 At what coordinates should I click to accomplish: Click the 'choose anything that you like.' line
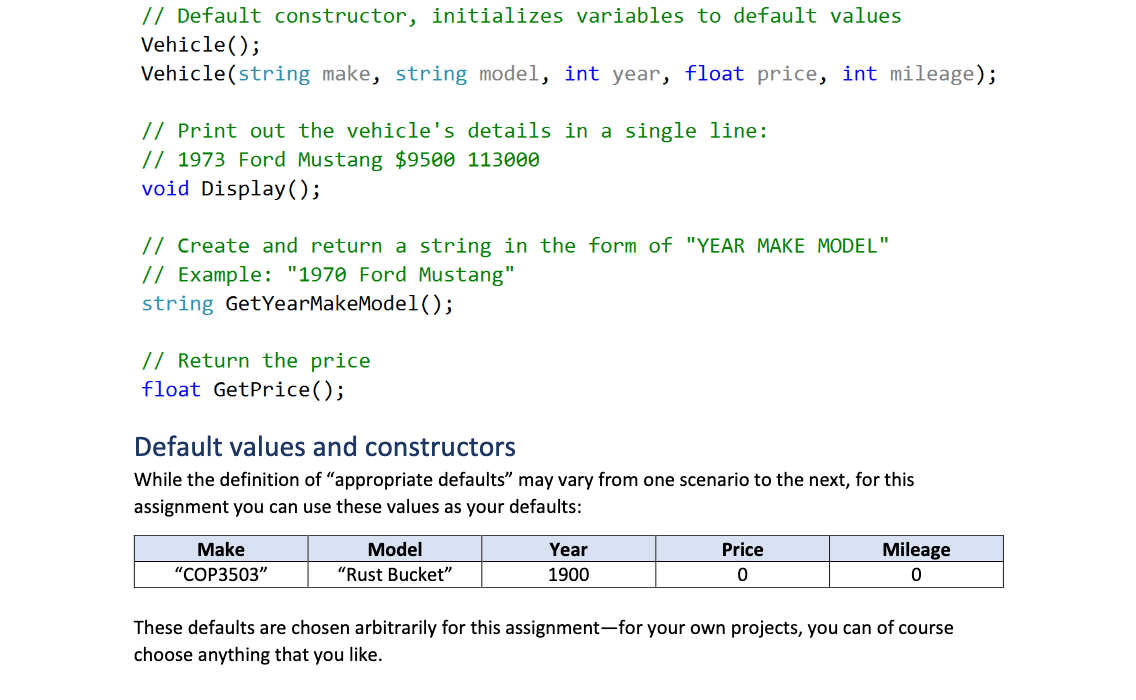tap(258, 655)
